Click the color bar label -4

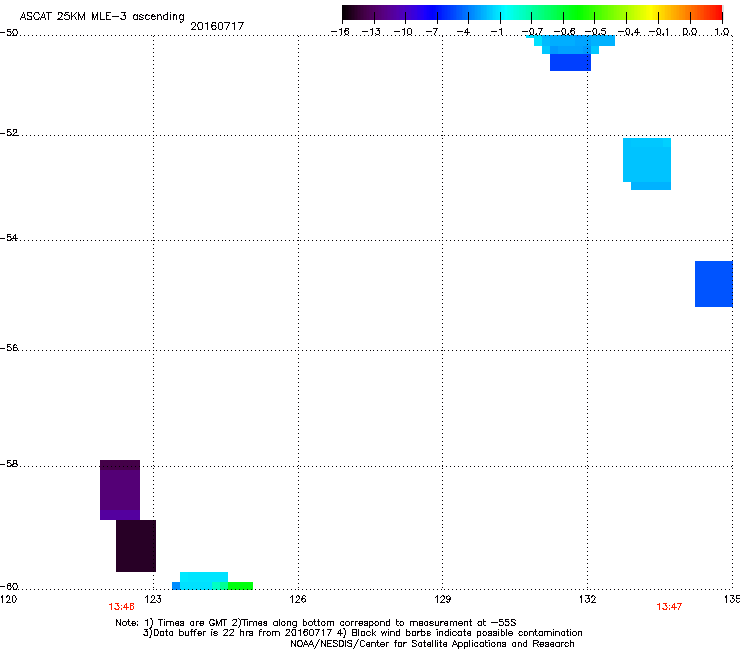463,32
